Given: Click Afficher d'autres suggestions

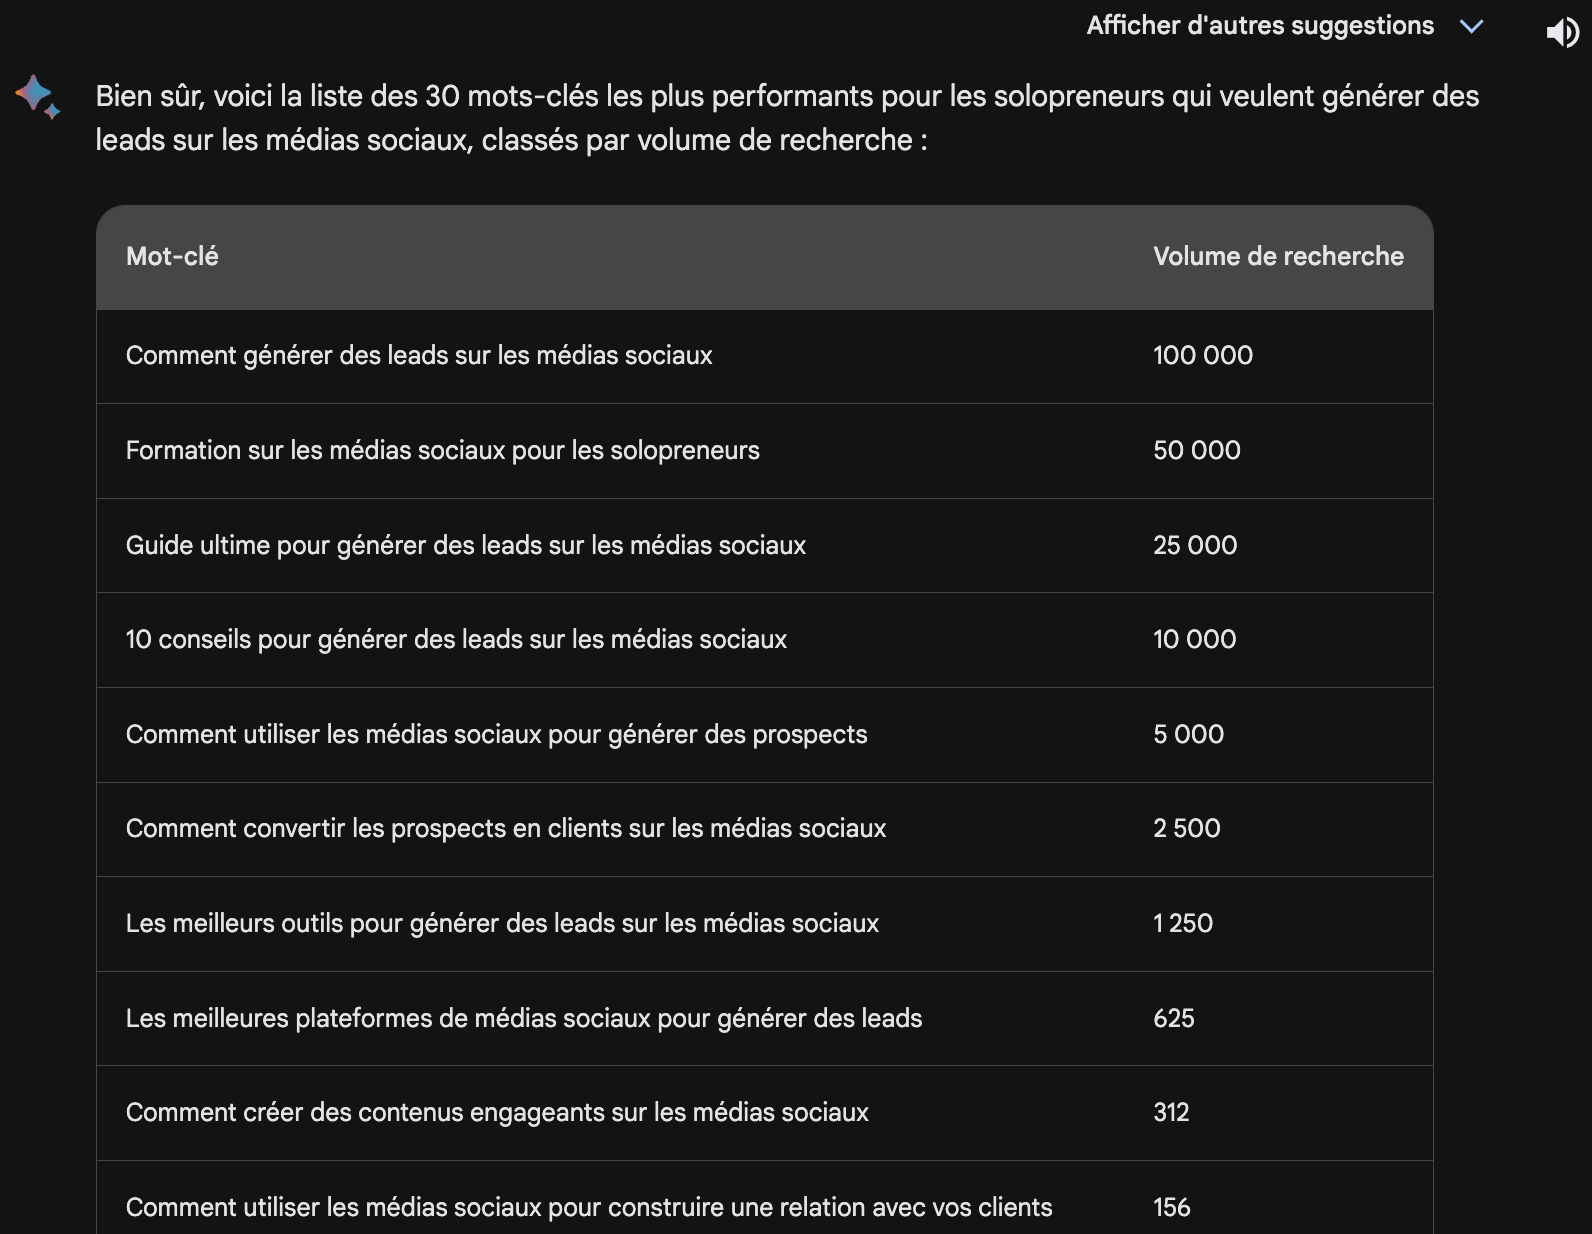Looking at the screenshot, I should 1259,25.
